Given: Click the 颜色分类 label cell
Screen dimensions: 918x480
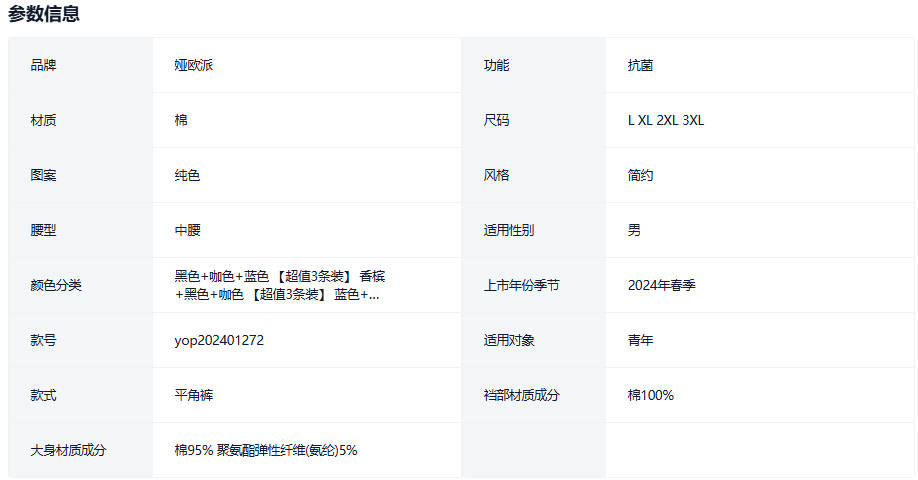Looking at the screenshot, I should (56, 285).
